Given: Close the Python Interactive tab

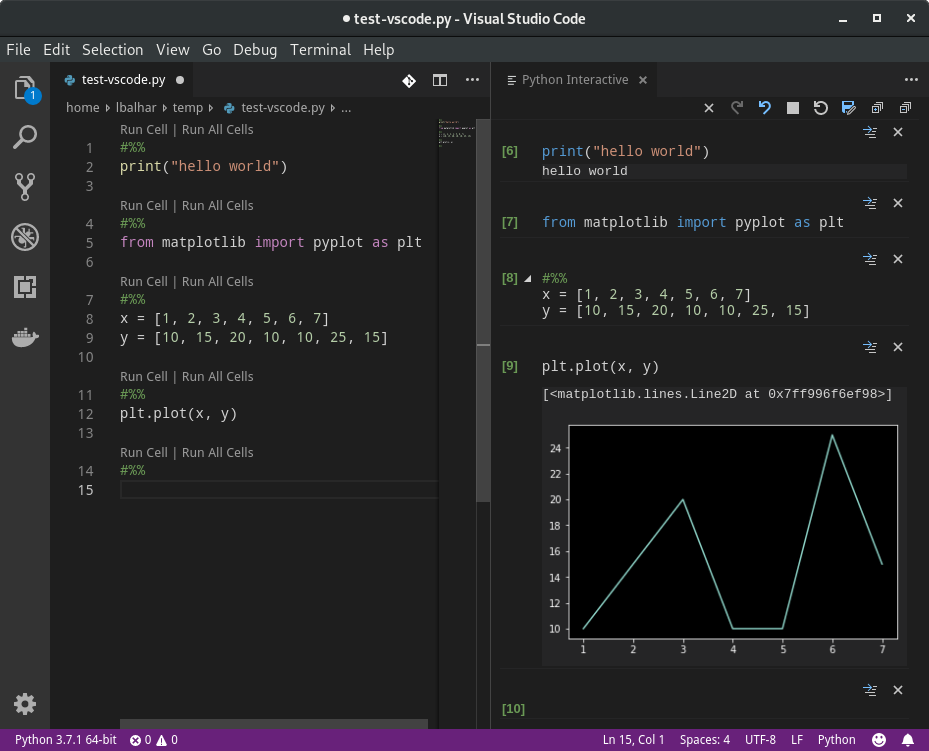Looking at the screenshot, I should pyautogui.click(x=643, y=80).
